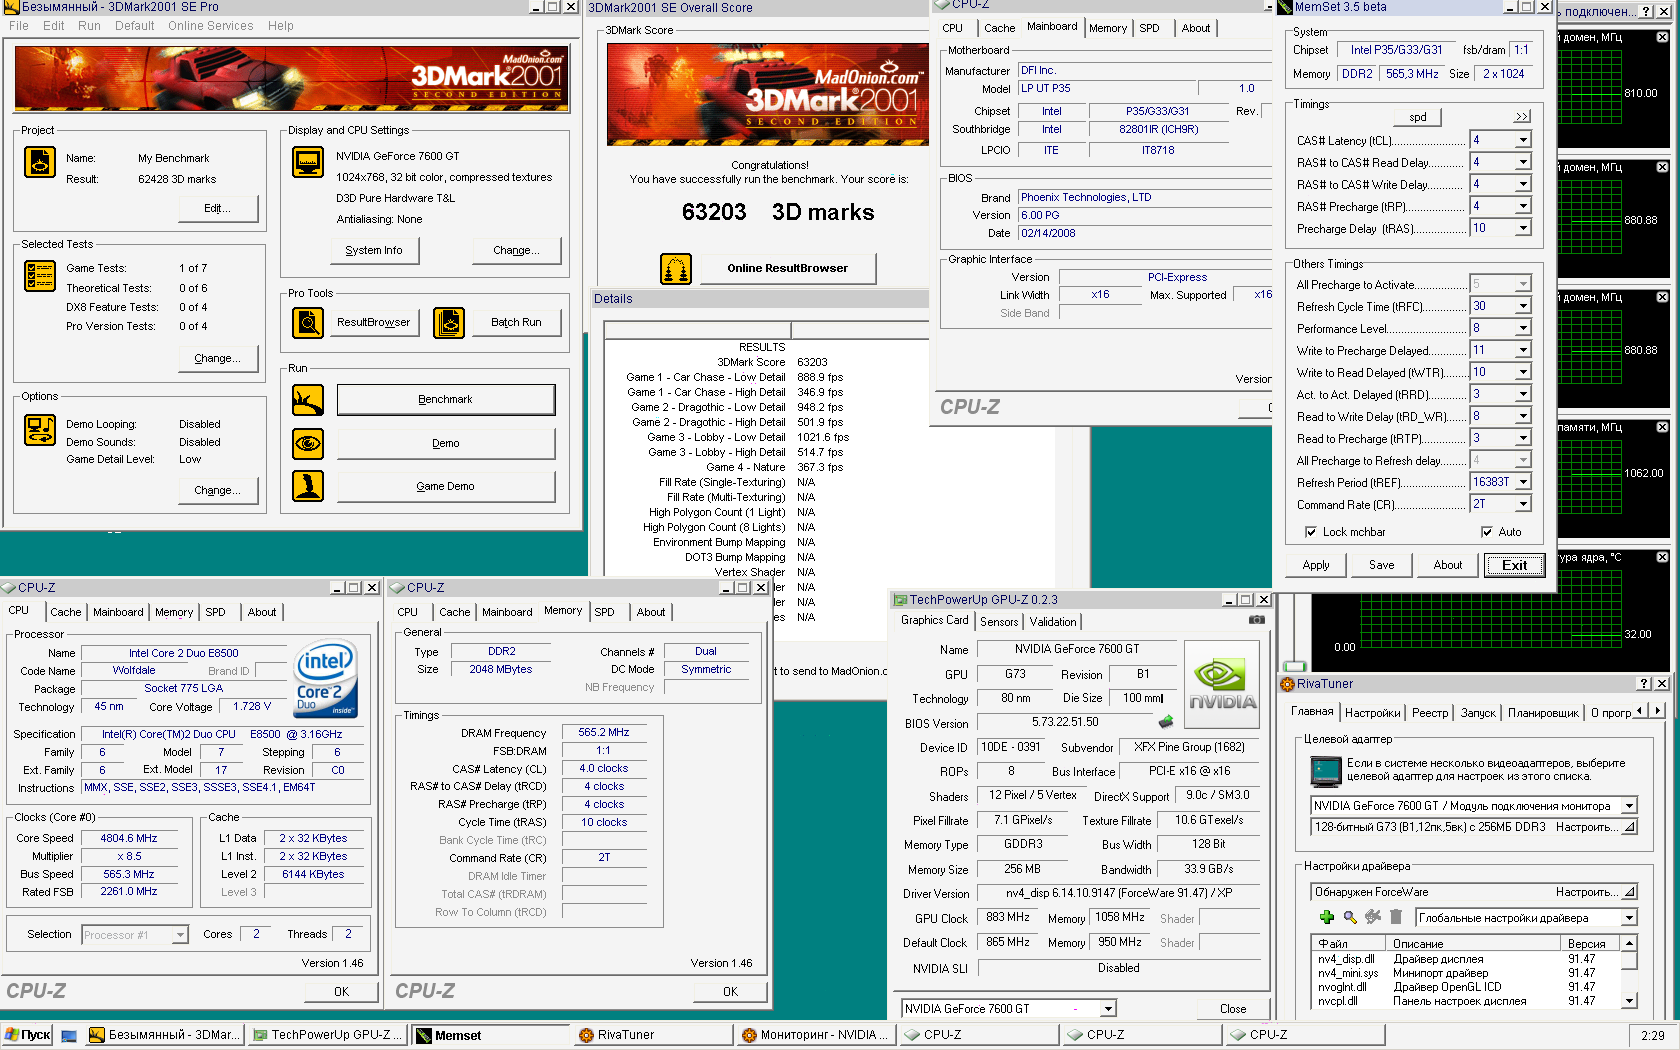Click the Selected Tests checklist icon
Viewport: 1680px width, 1050px height.
(x=39, y=276)
